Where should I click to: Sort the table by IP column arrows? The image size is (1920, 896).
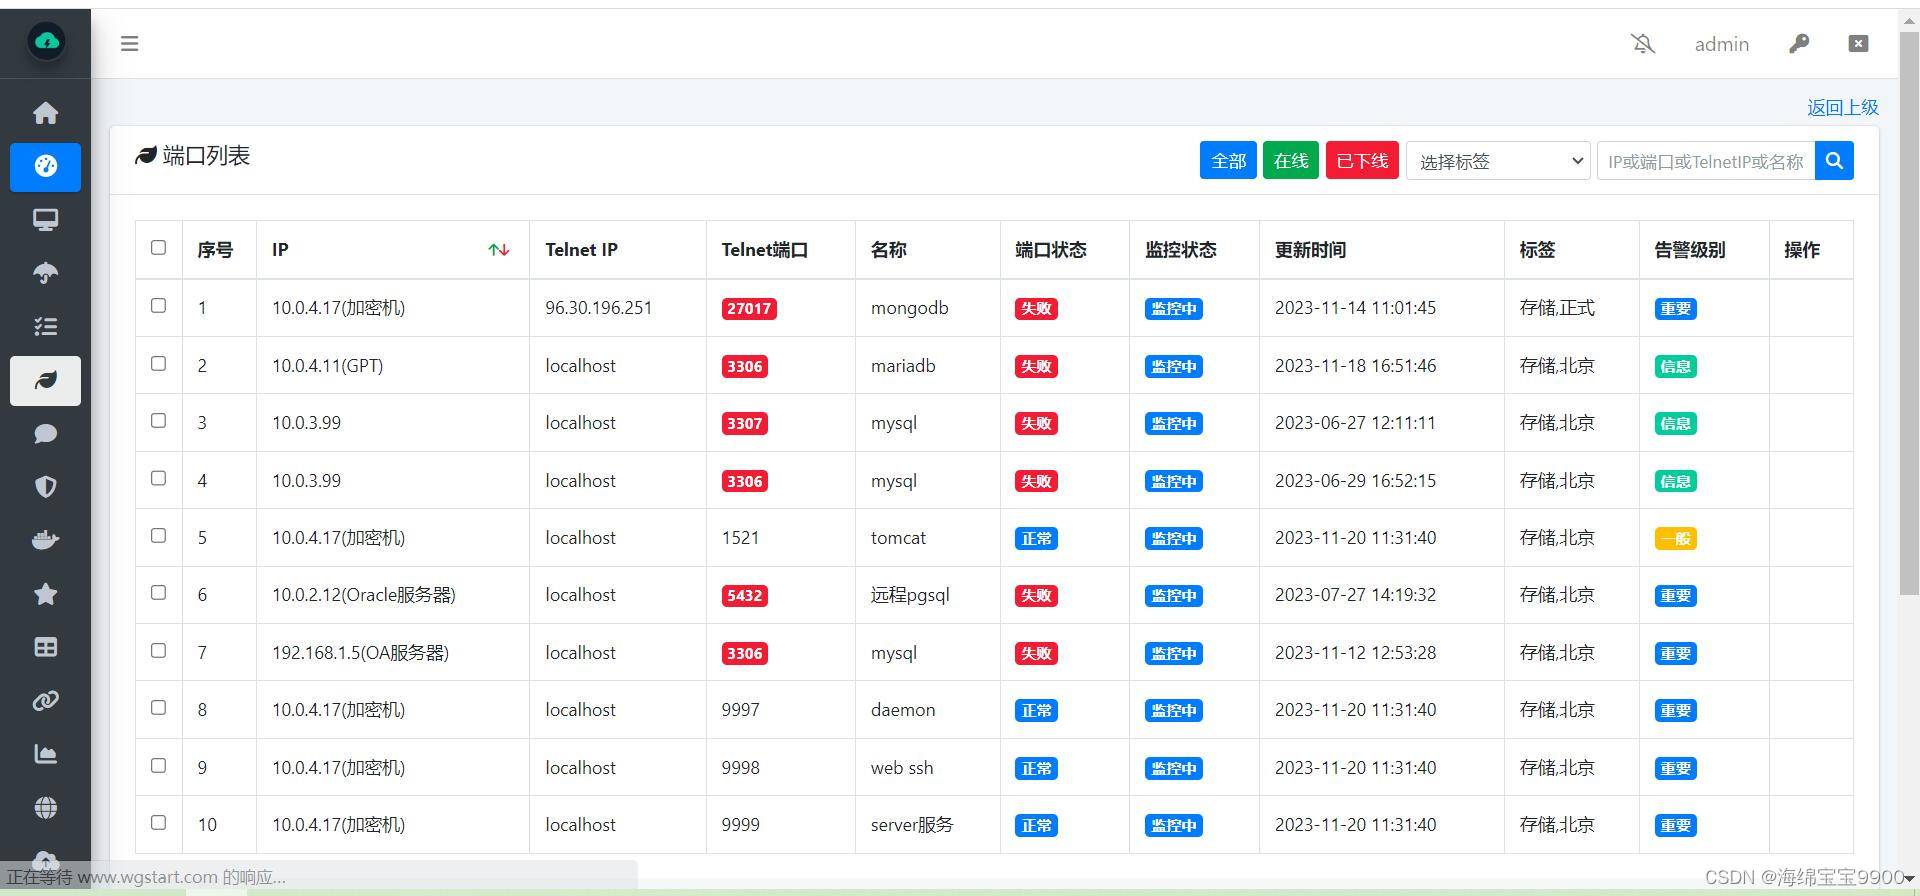499,250
